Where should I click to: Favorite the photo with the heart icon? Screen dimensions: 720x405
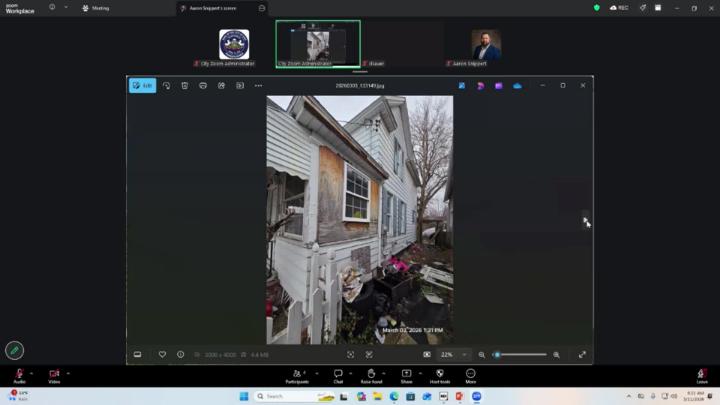click(162, 354)
